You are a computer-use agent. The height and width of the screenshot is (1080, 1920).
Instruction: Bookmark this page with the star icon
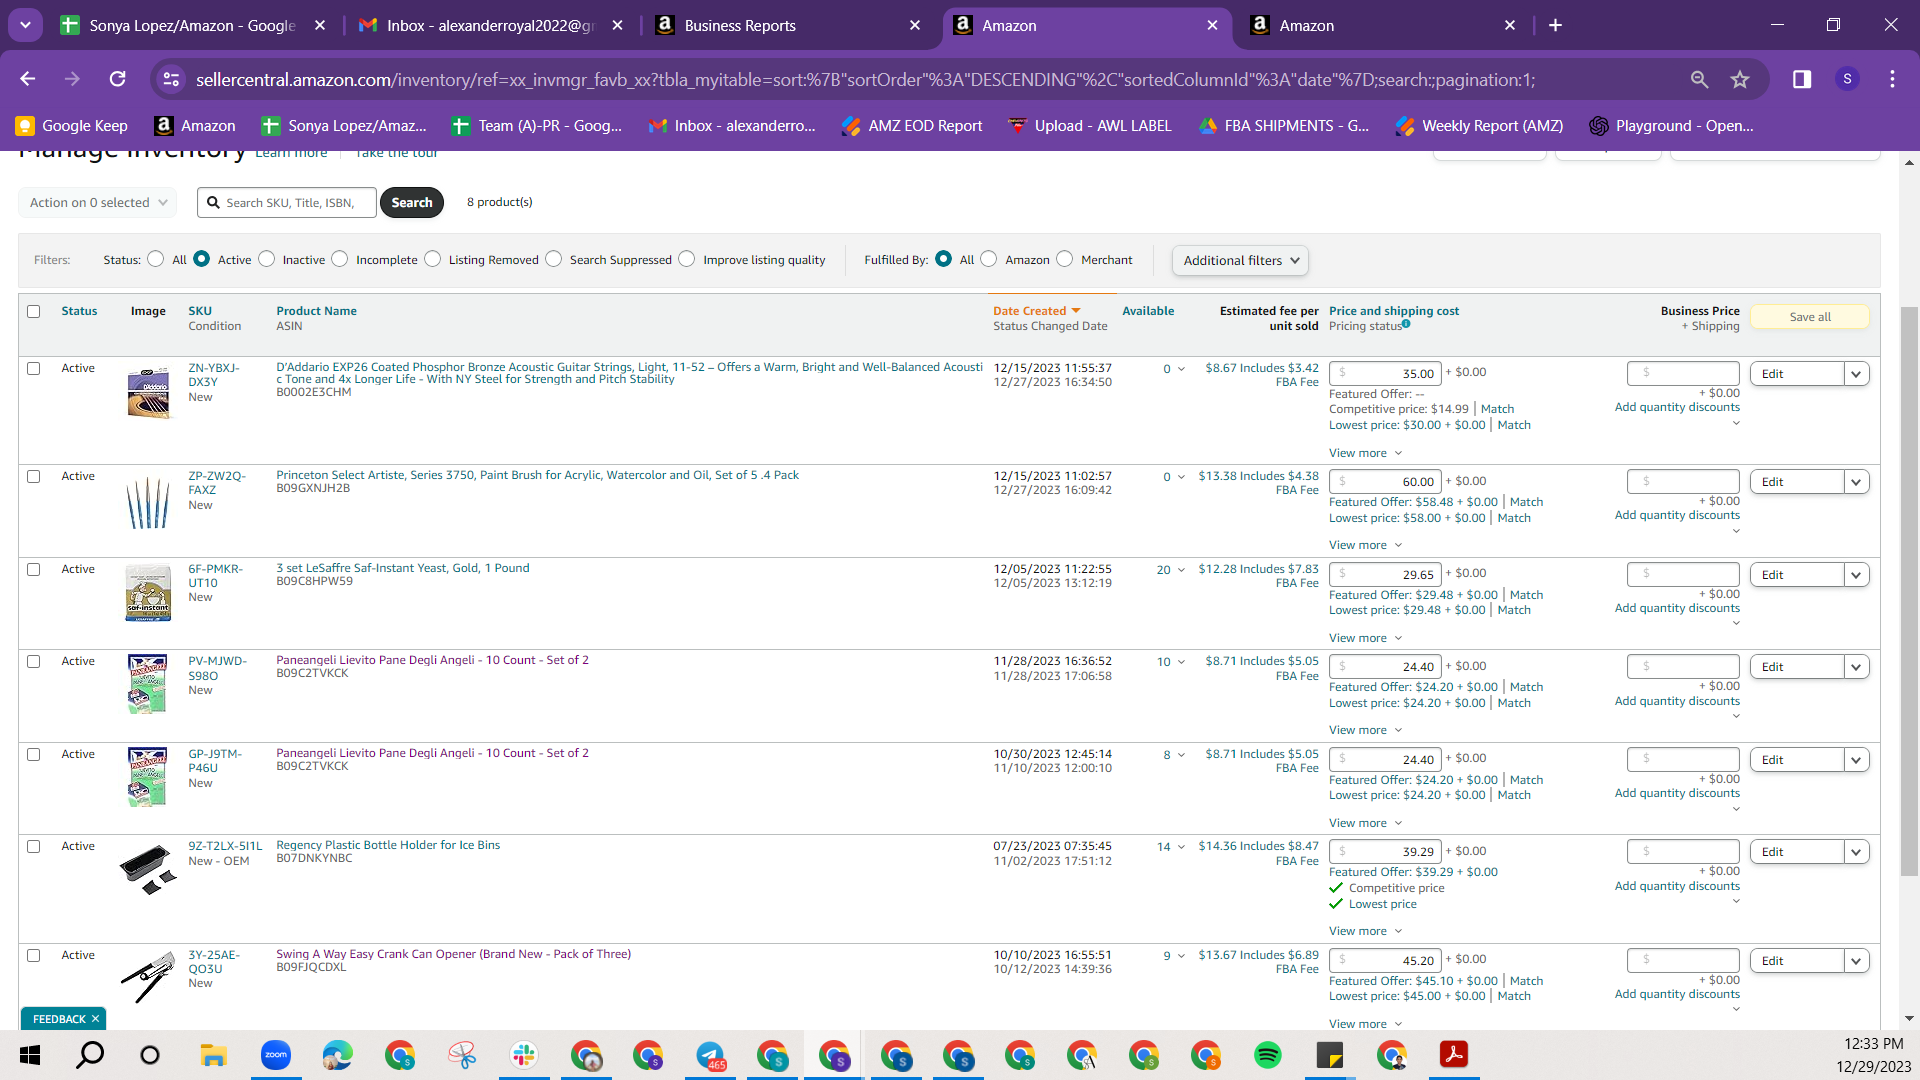(x=1740, y=79)
